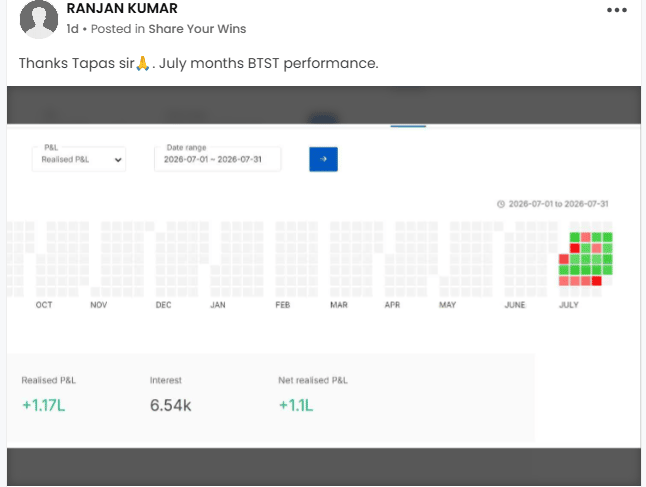Click the blue arrow submit button
The height and width of the screenshot is (487, 646).
(x=323, y=159)
